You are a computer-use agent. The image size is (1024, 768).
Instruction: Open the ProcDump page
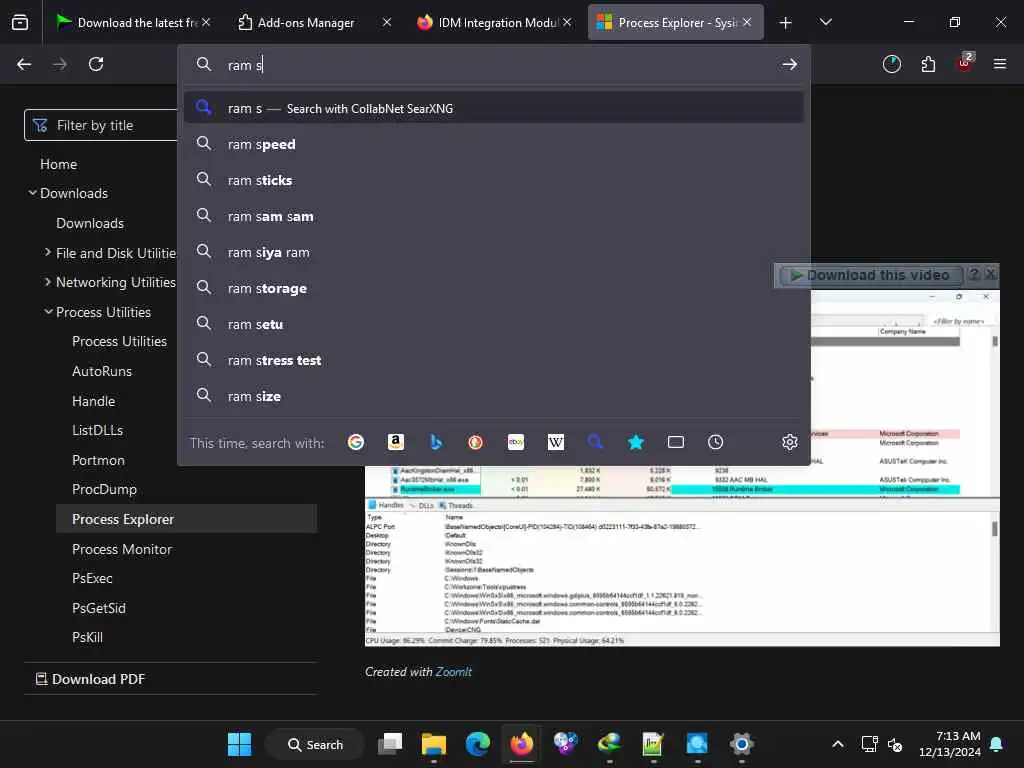pyautogui.click(x=104, y=489)
